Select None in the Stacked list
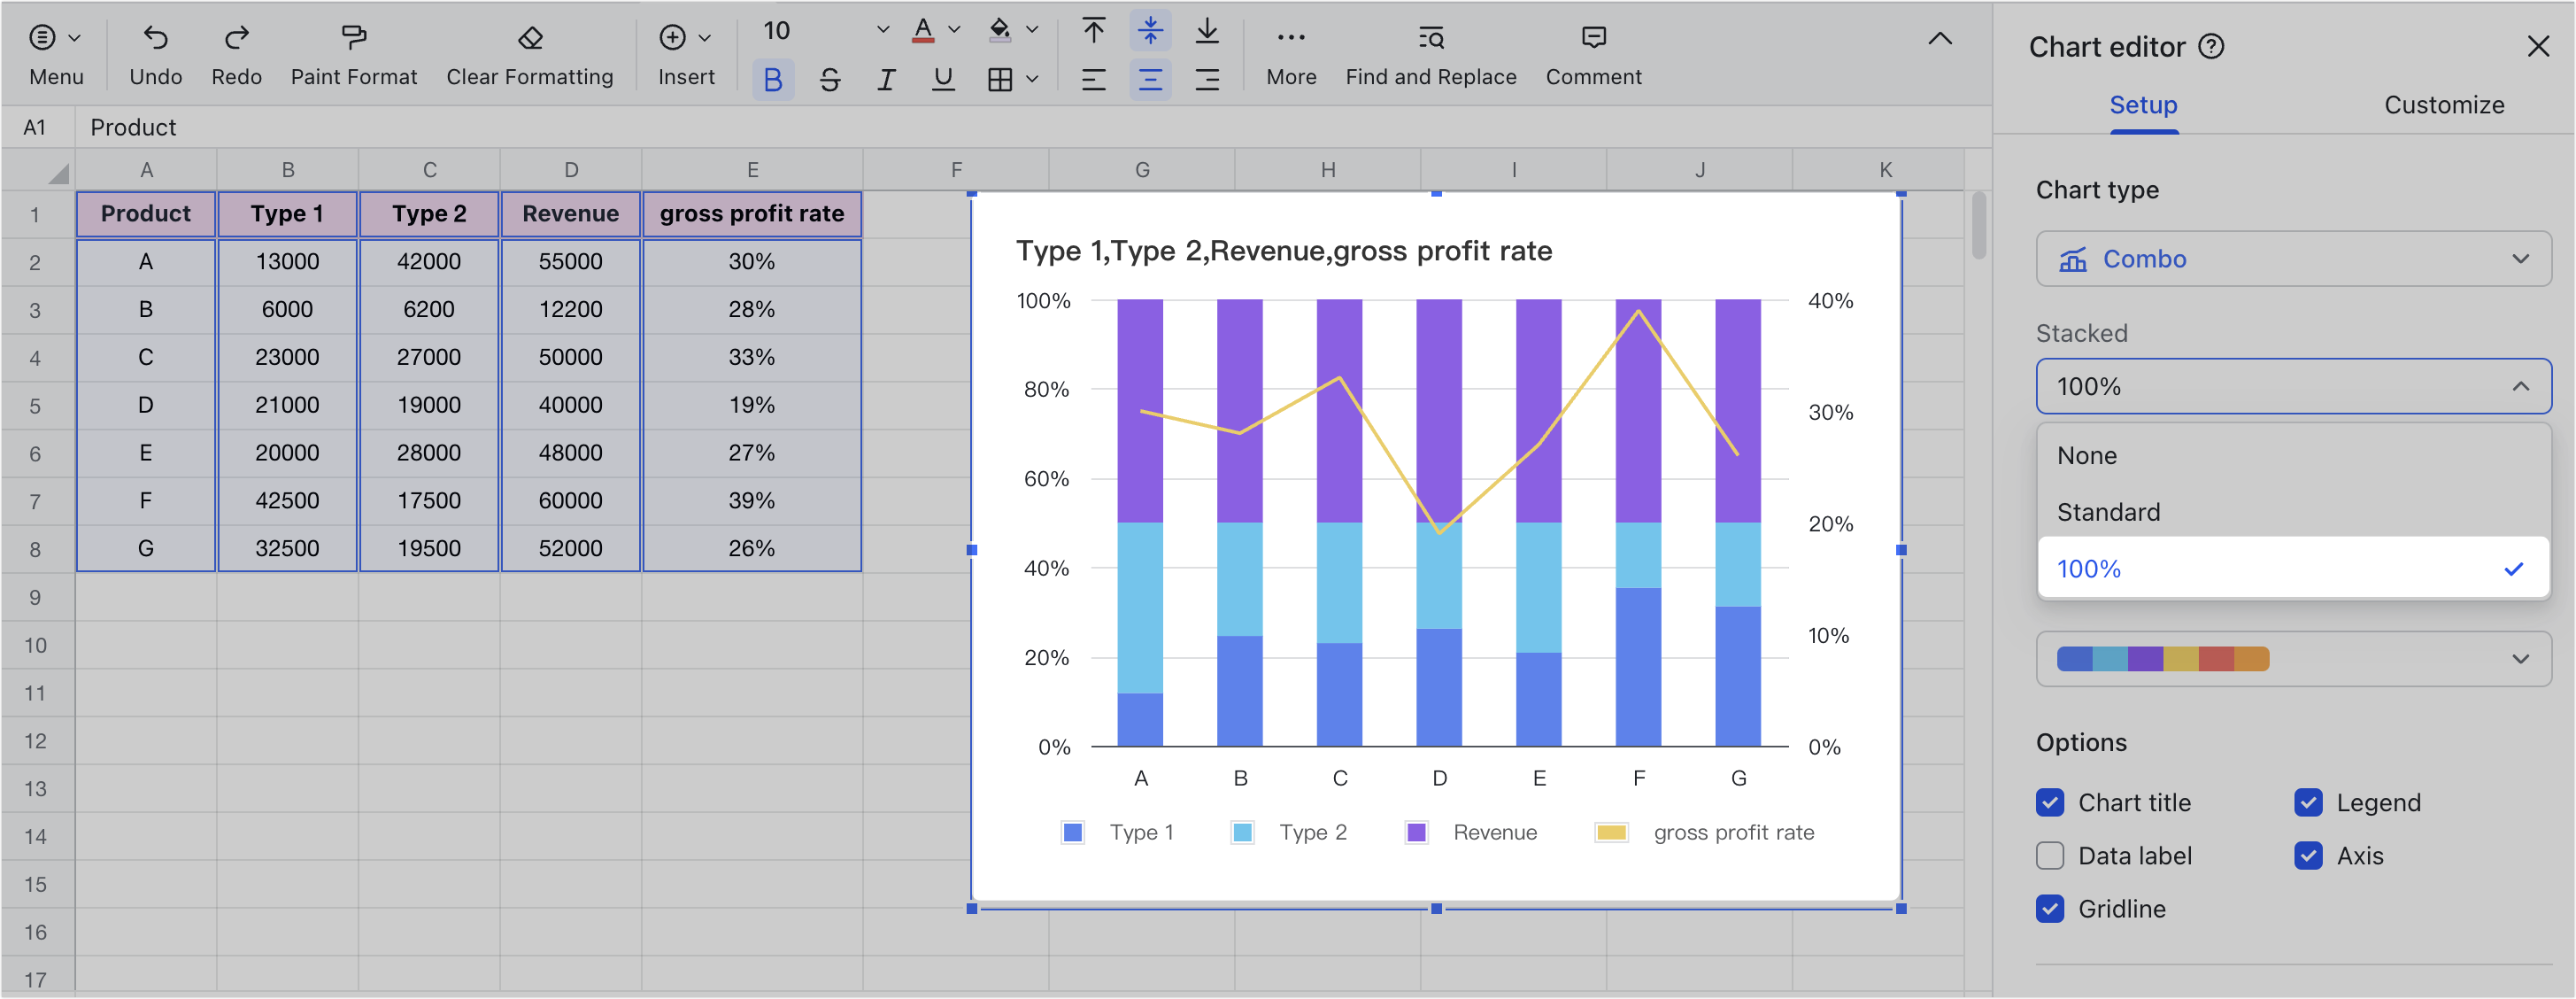Viewport: 2576px width, 999px height. (2292, 455)
